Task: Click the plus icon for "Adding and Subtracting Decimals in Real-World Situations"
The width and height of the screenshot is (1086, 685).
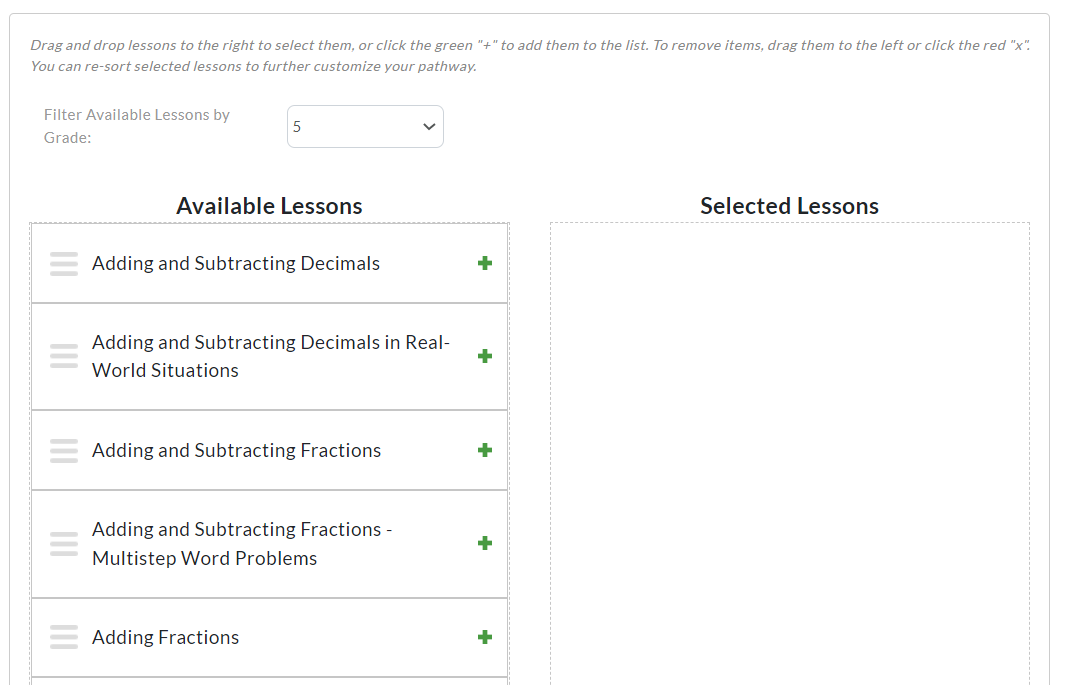Action: coord(484,355)
